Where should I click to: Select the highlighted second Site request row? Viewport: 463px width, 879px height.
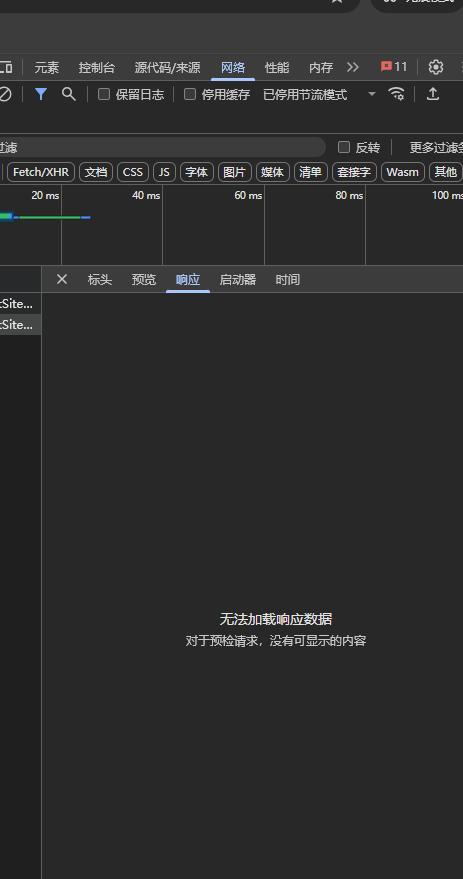[20, 325]
